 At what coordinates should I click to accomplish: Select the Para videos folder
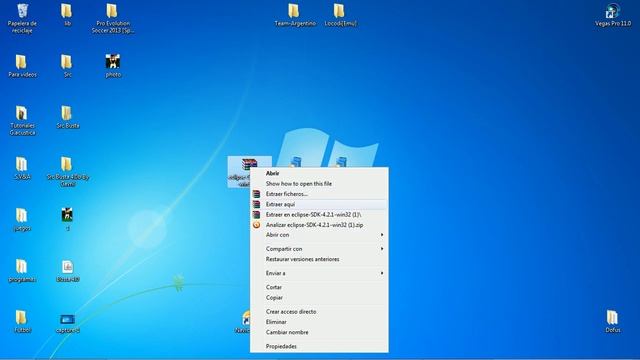pos(22,66)
